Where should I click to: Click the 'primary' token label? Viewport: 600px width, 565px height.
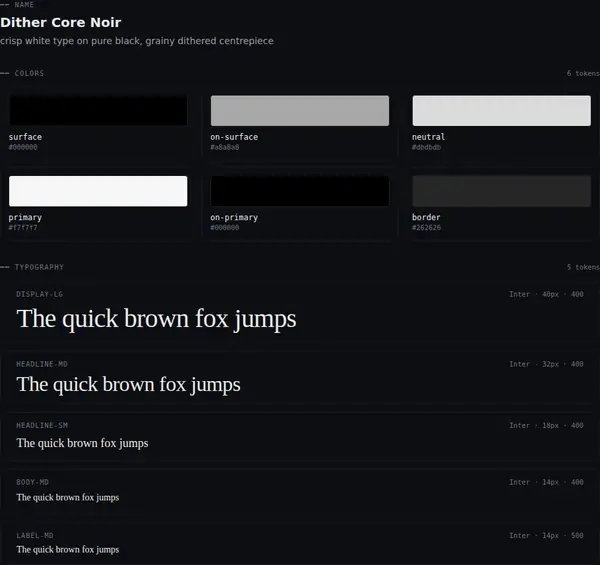tap(25, 218)
